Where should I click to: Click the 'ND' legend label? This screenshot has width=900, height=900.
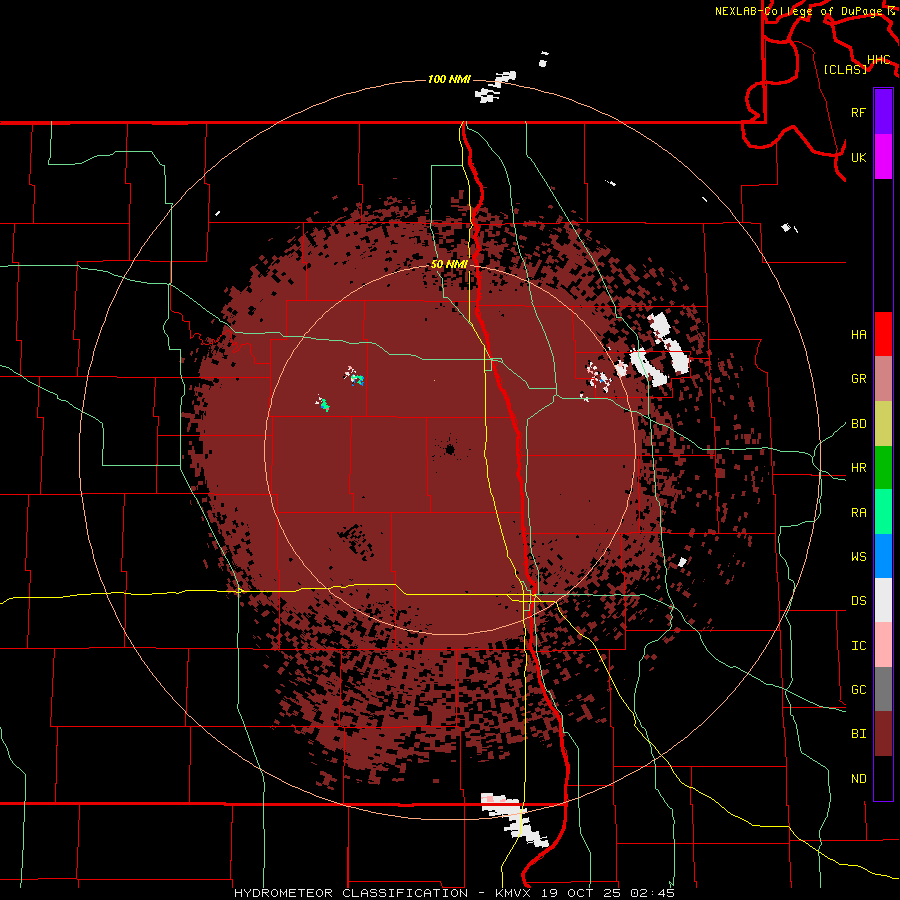[858, 779]
